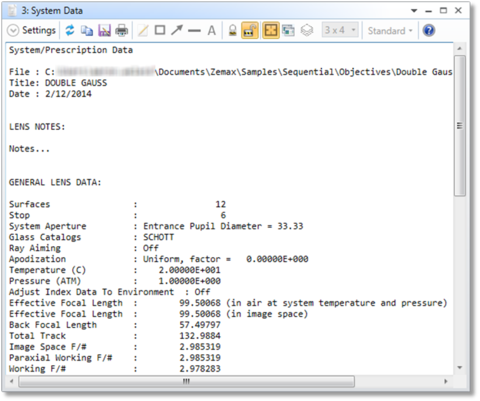Viewport: 480px width, 401px height.
Task: Click the Apodization "Uniform, factor" entry
Action: pos(226,259)
